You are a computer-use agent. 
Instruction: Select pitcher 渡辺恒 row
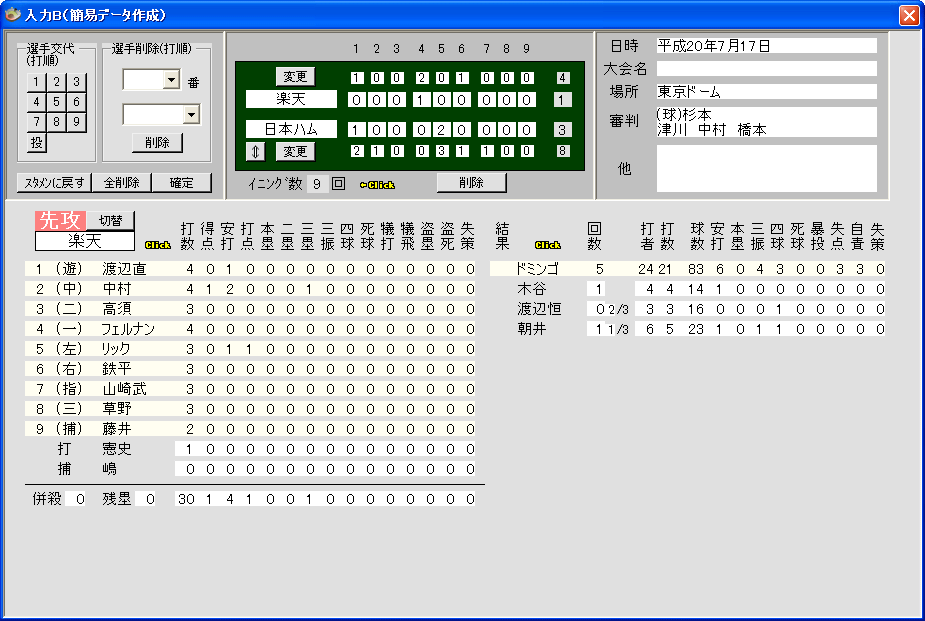click(687, 309)
